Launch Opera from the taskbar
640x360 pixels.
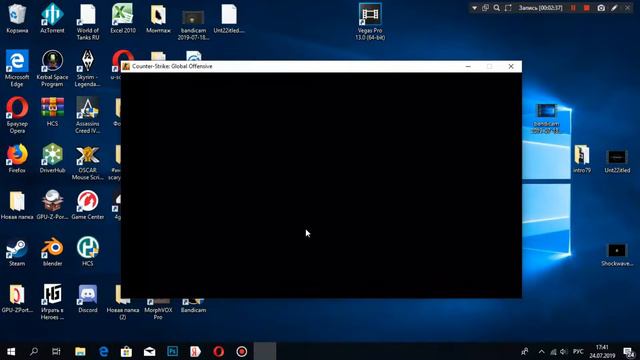[x=218, y=351]
